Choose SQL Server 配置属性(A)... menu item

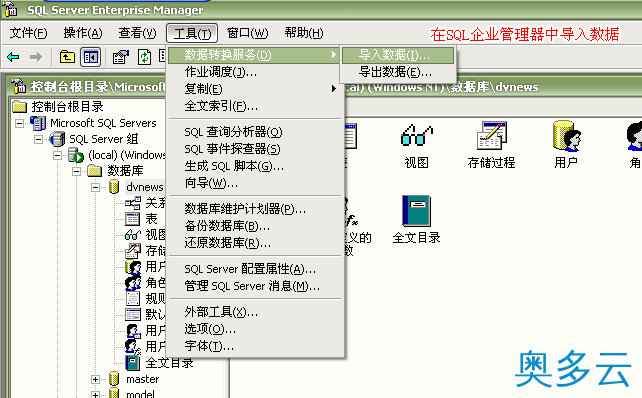(255, 269)
